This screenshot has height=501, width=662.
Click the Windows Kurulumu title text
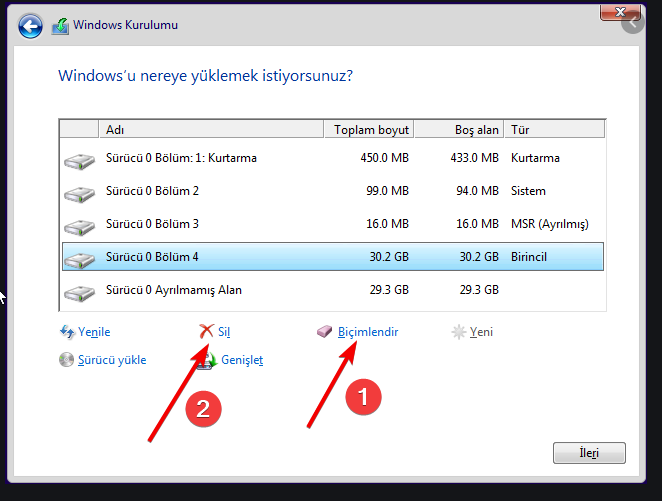point(125,25)
